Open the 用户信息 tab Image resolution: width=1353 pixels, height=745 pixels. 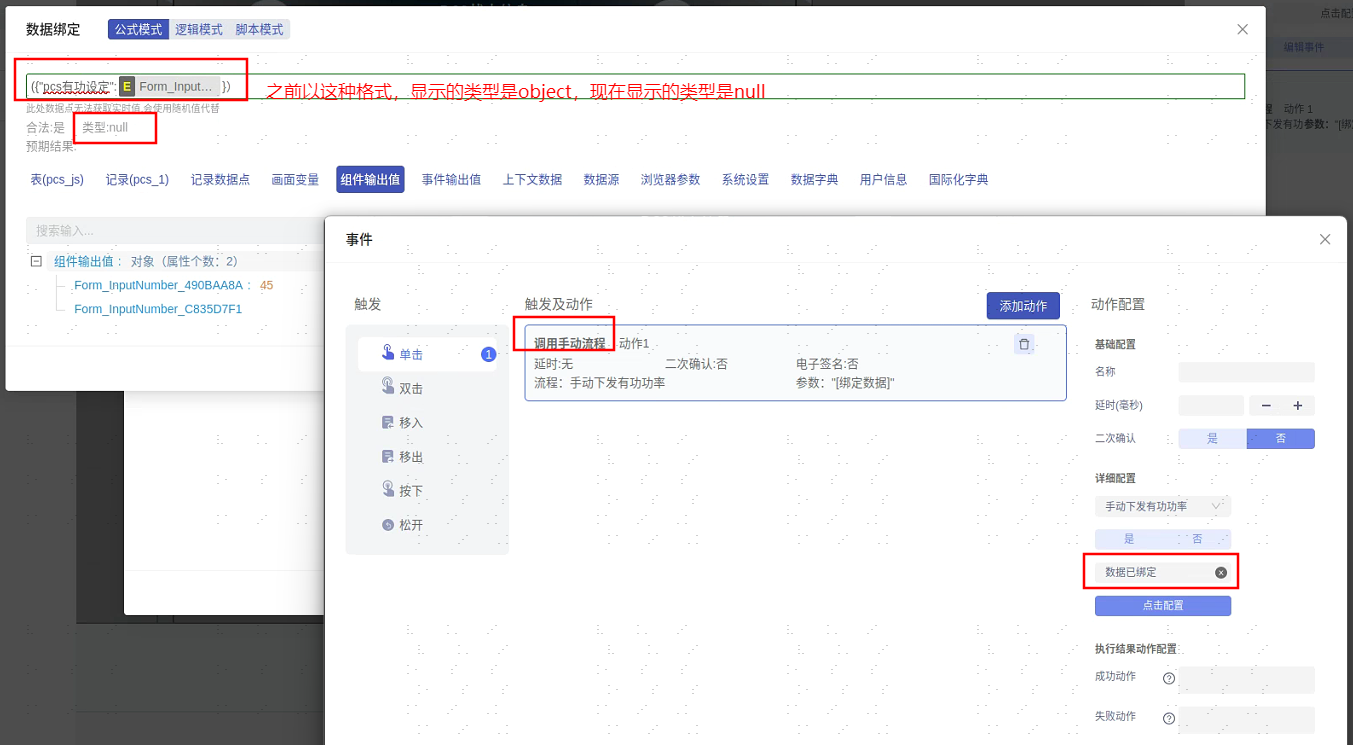pos(883,179)
